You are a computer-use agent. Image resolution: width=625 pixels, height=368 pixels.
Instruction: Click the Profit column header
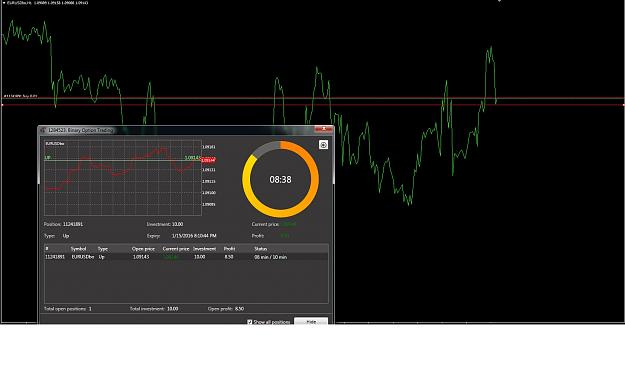229,249
